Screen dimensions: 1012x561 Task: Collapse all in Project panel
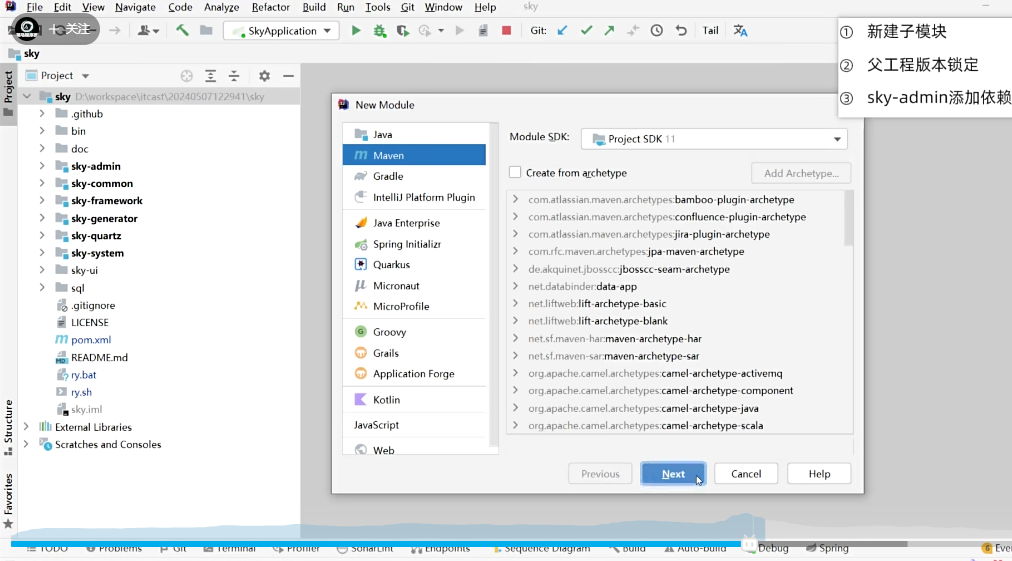(x=234, y=76)
